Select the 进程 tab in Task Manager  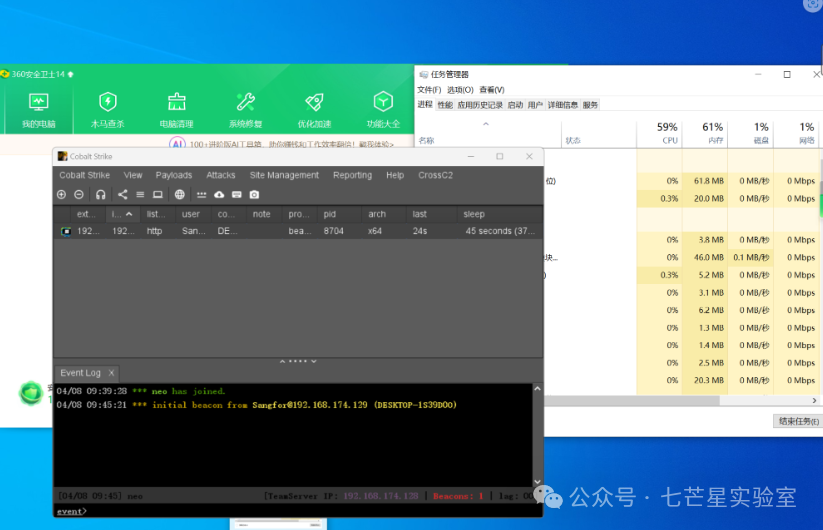click(425, 104)
